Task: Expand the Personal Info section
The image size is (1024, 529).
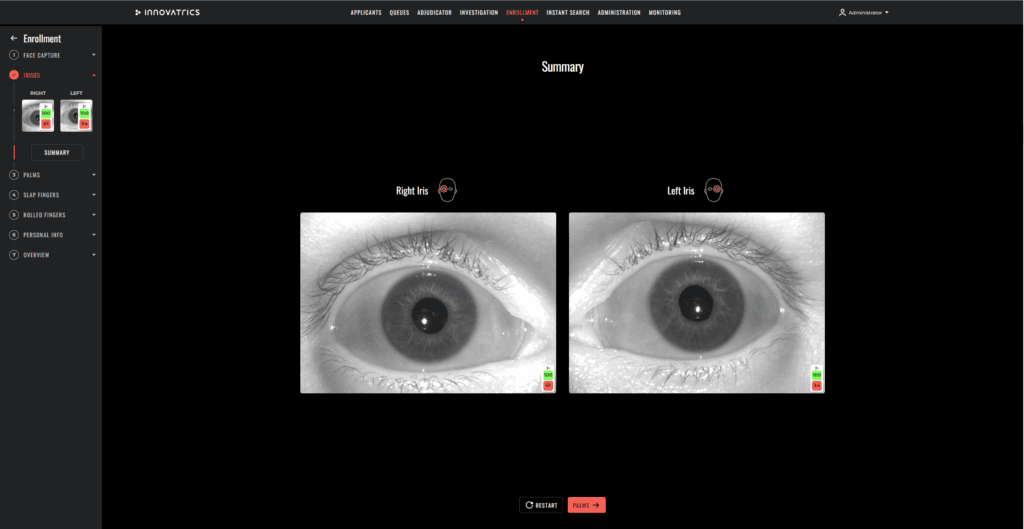Action: [x=94, y=234]
